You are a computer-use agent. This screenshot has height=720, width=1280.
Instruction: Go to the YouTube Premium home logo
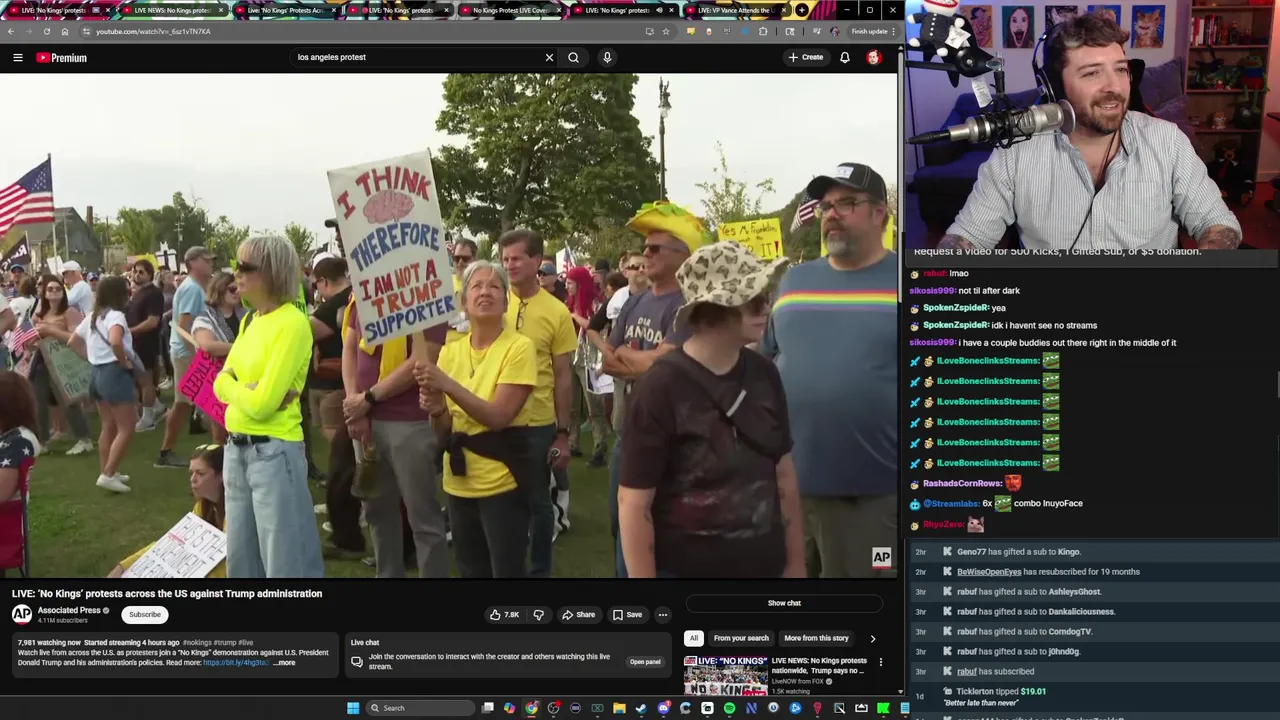(62, 58)
